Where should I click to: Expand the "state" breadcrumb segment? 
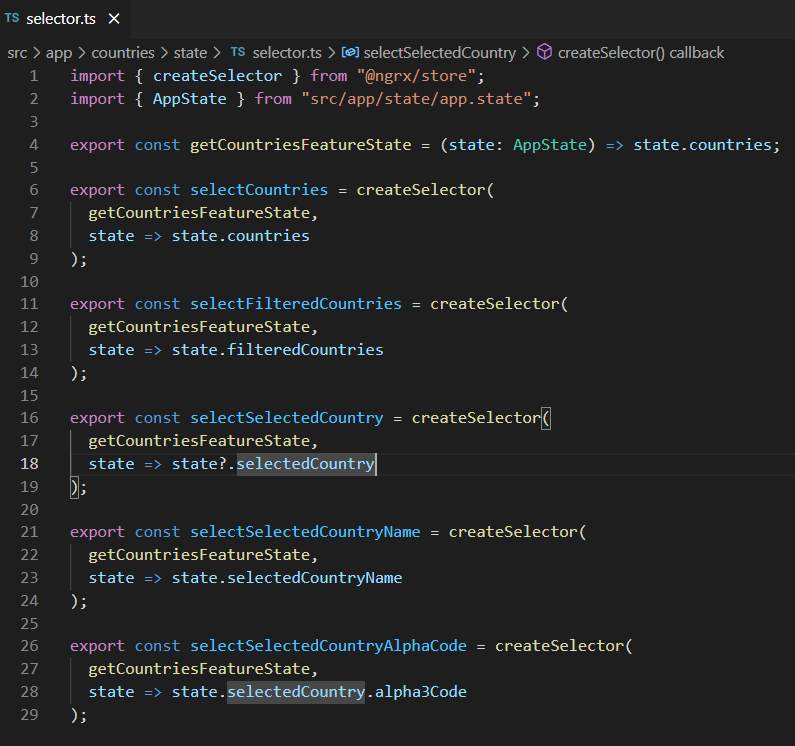click(x=190, y=52)
